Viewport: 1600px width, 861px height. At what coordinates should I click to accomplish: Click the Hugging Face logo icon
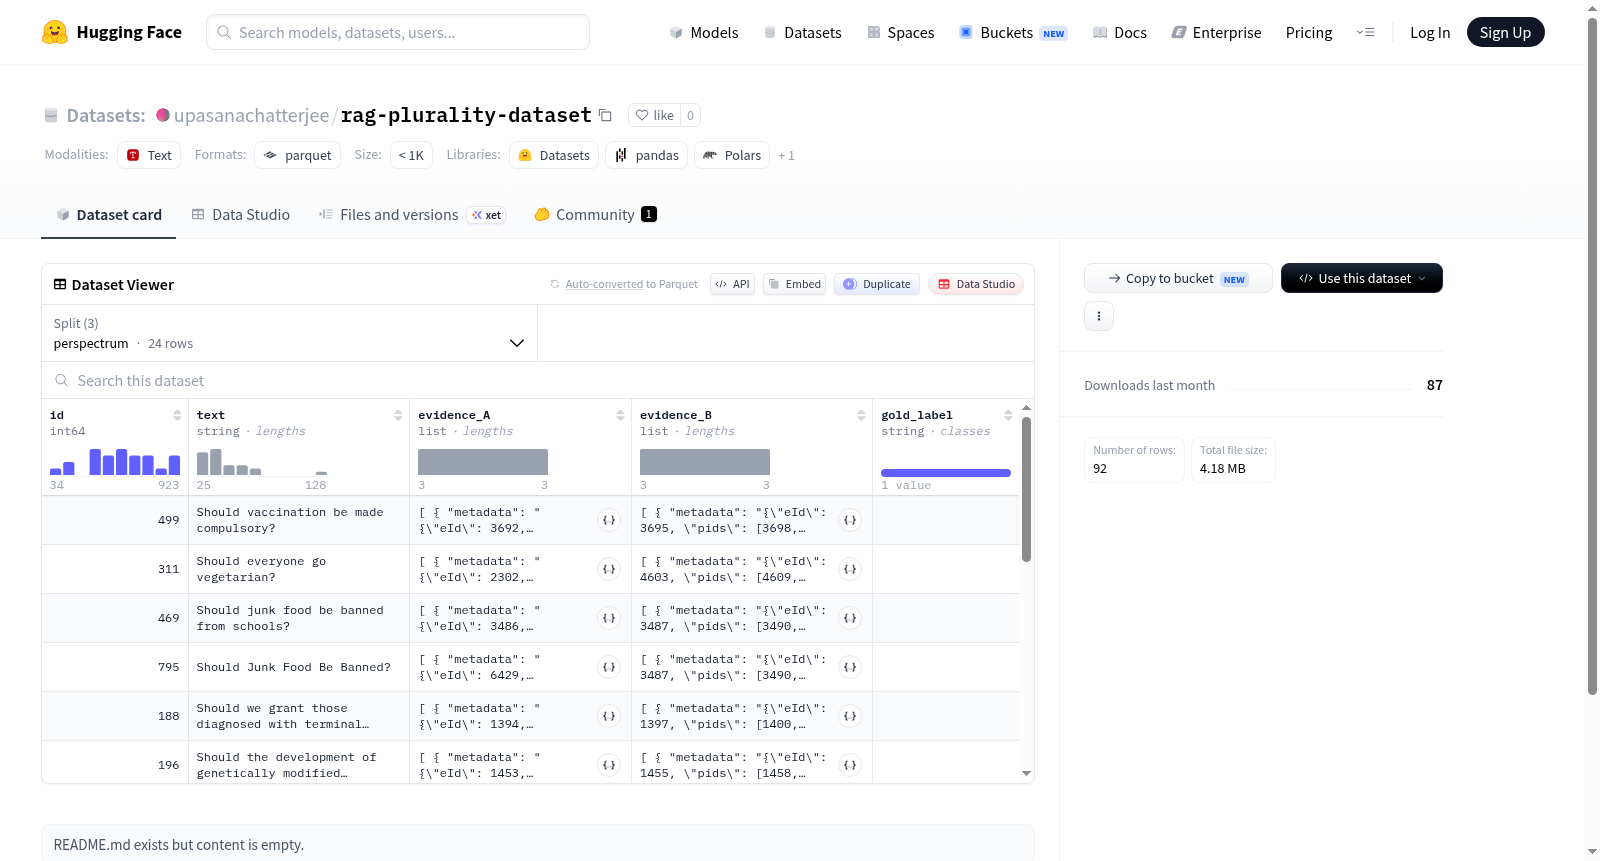55,32
